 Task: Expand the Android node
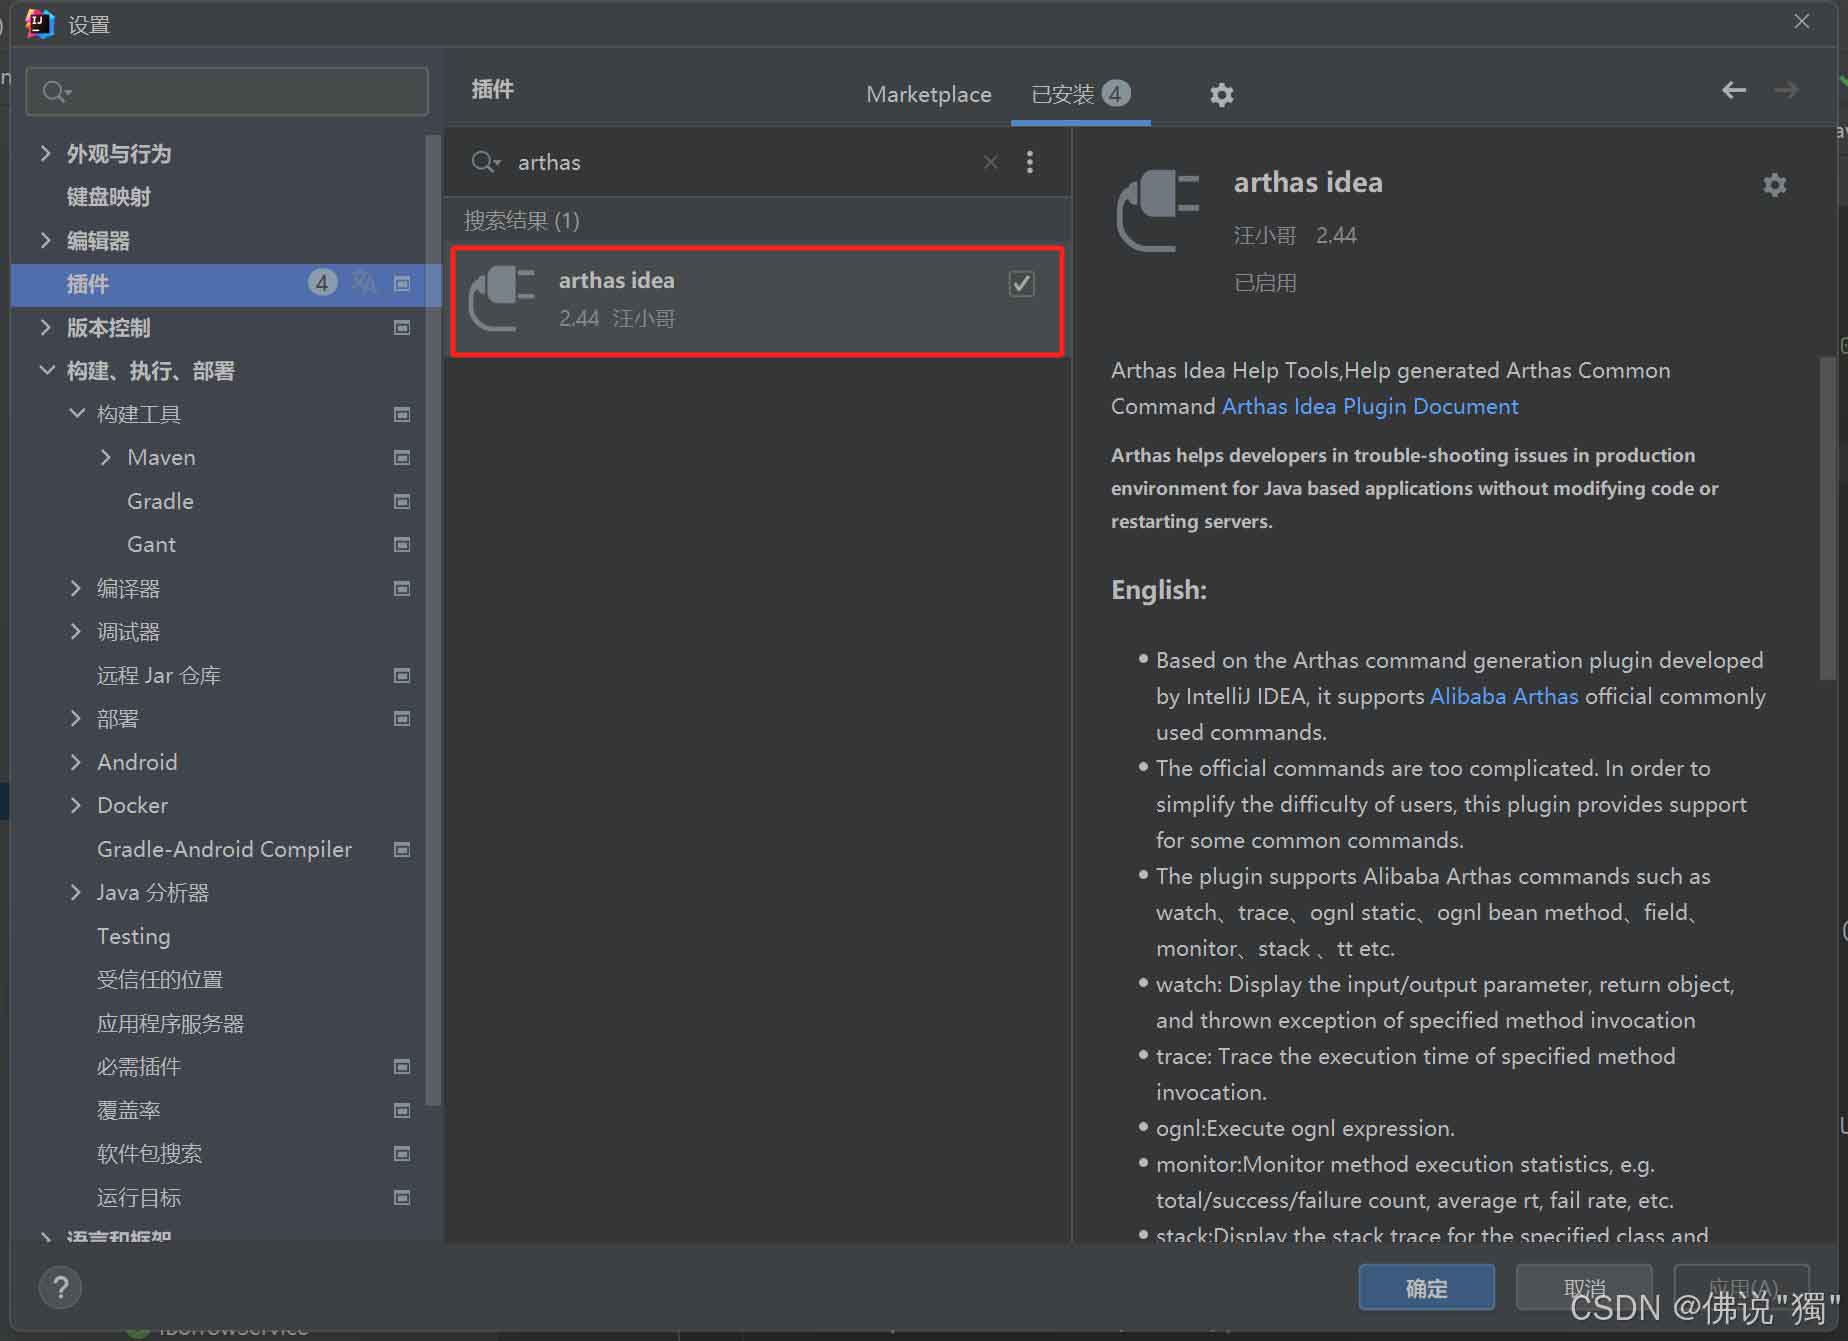click(75, 762)
